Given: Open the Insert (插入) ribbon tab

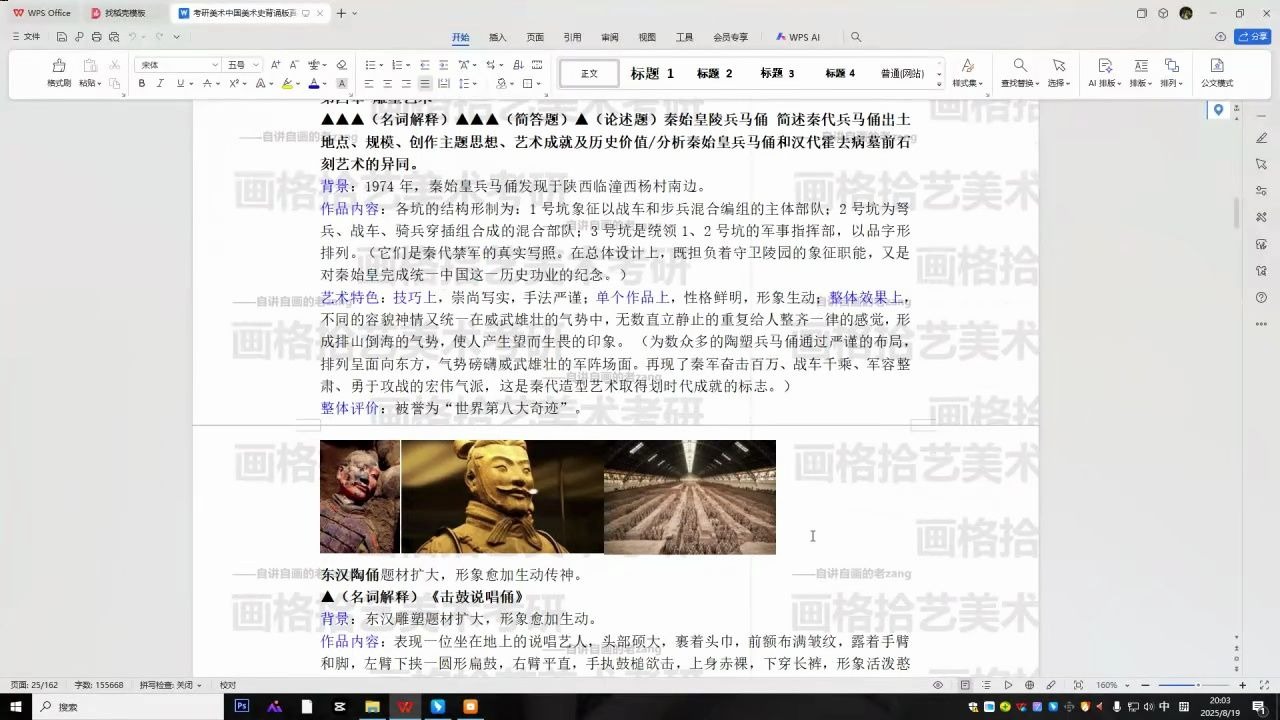Looking at the screenshot, I should coord(497,37).
